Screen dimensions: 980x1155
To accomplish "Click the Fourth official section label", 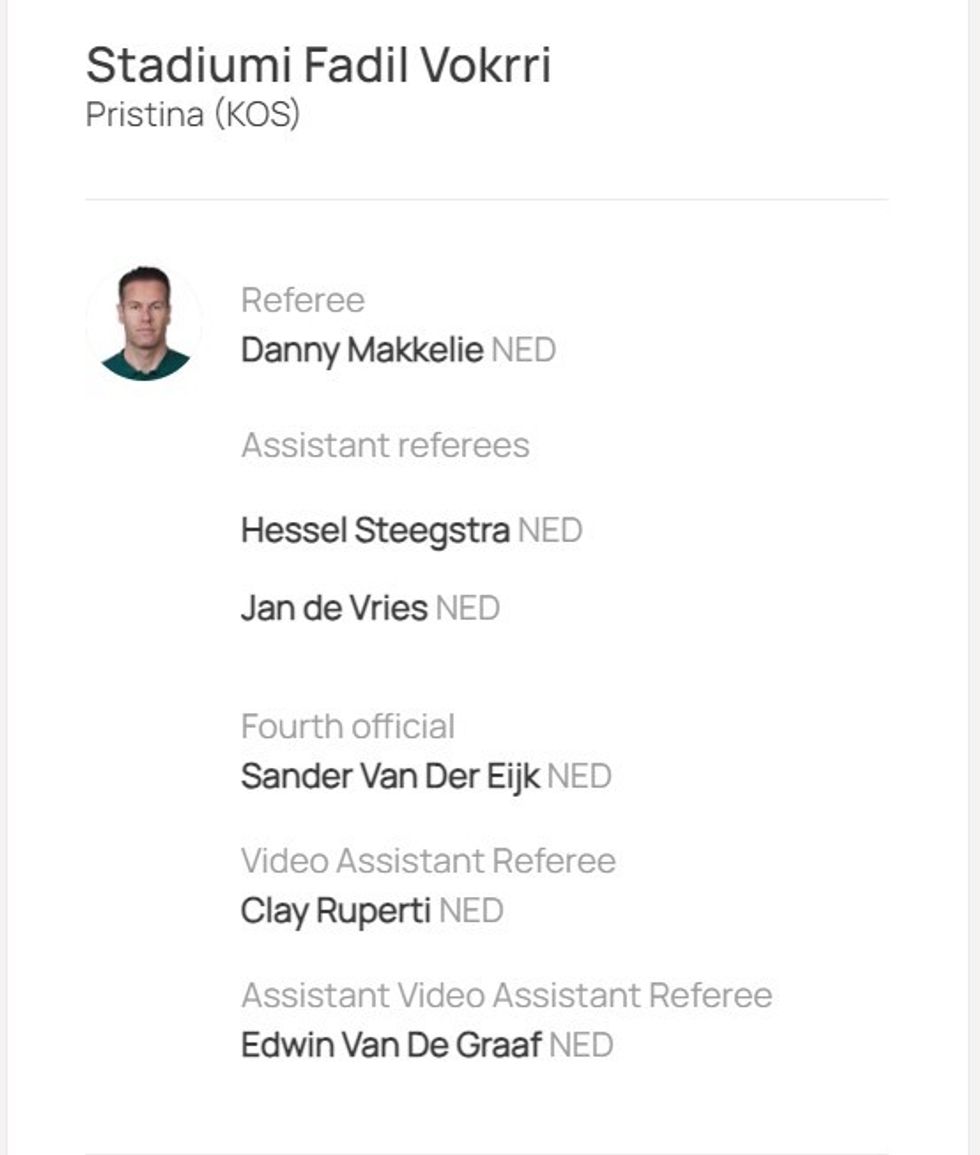I will (348, 726).
